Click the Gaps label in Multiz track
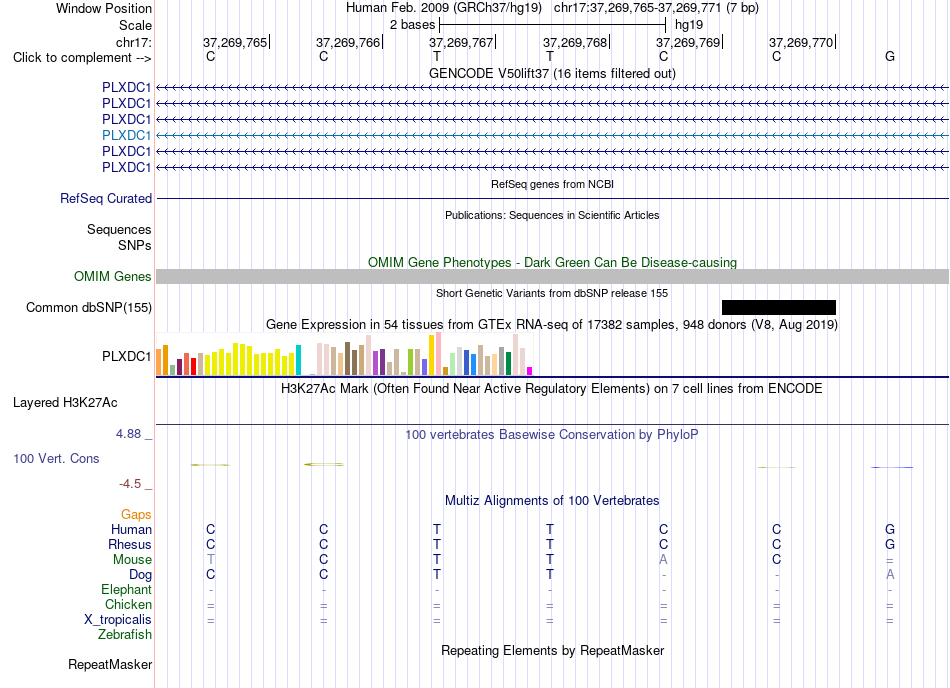This screenshot has width=950, height=688. (136, 514)
